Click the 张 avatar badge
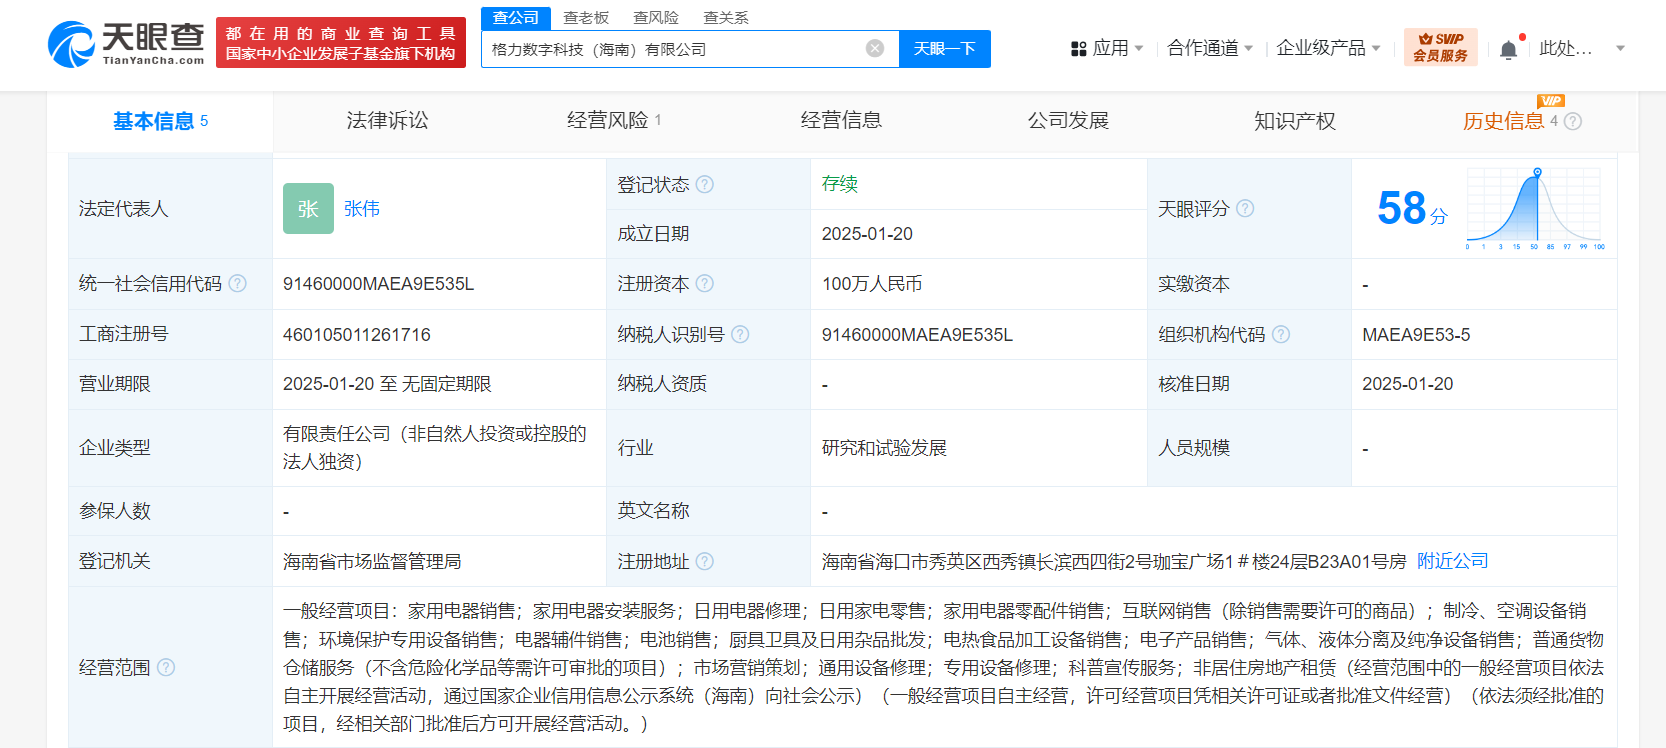This screenshot has width=1666, height=748. (308, 208)
